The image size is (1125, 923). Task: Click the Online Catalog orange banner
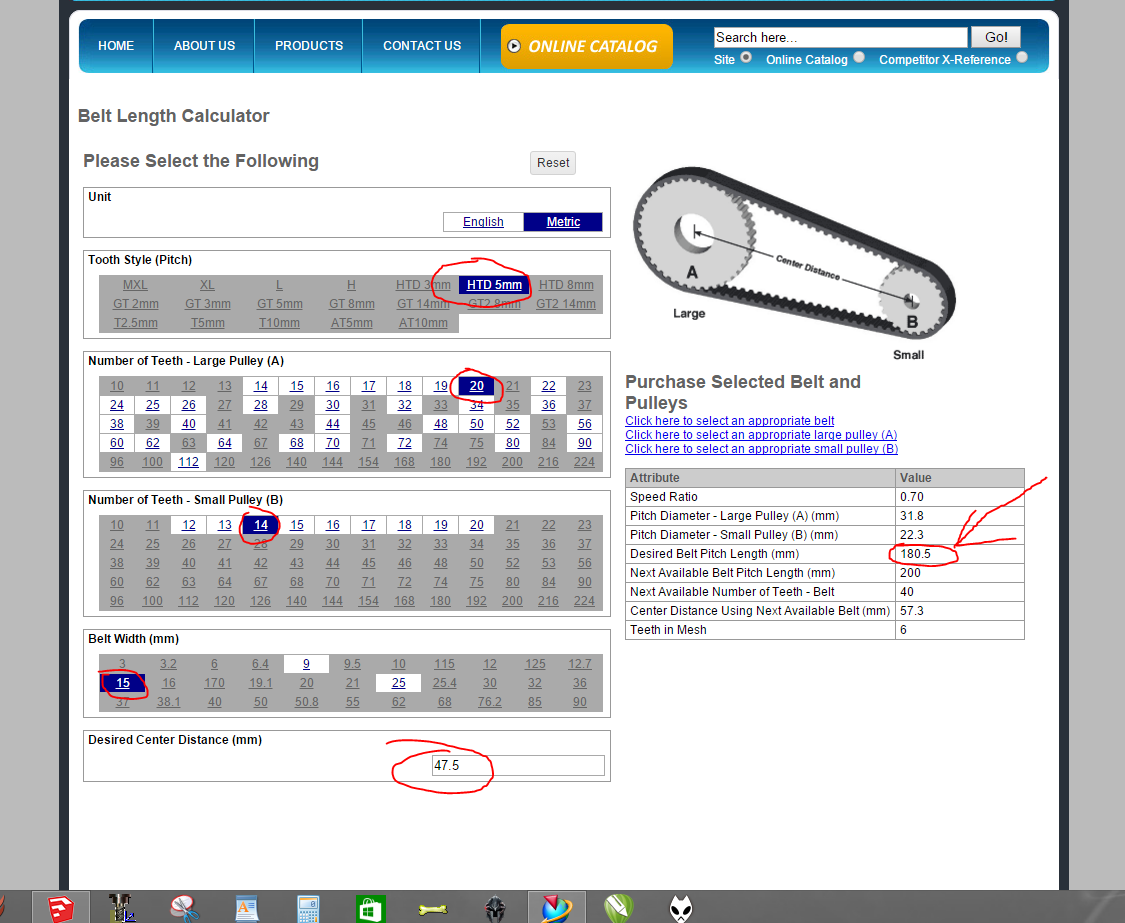coord(586,46)
